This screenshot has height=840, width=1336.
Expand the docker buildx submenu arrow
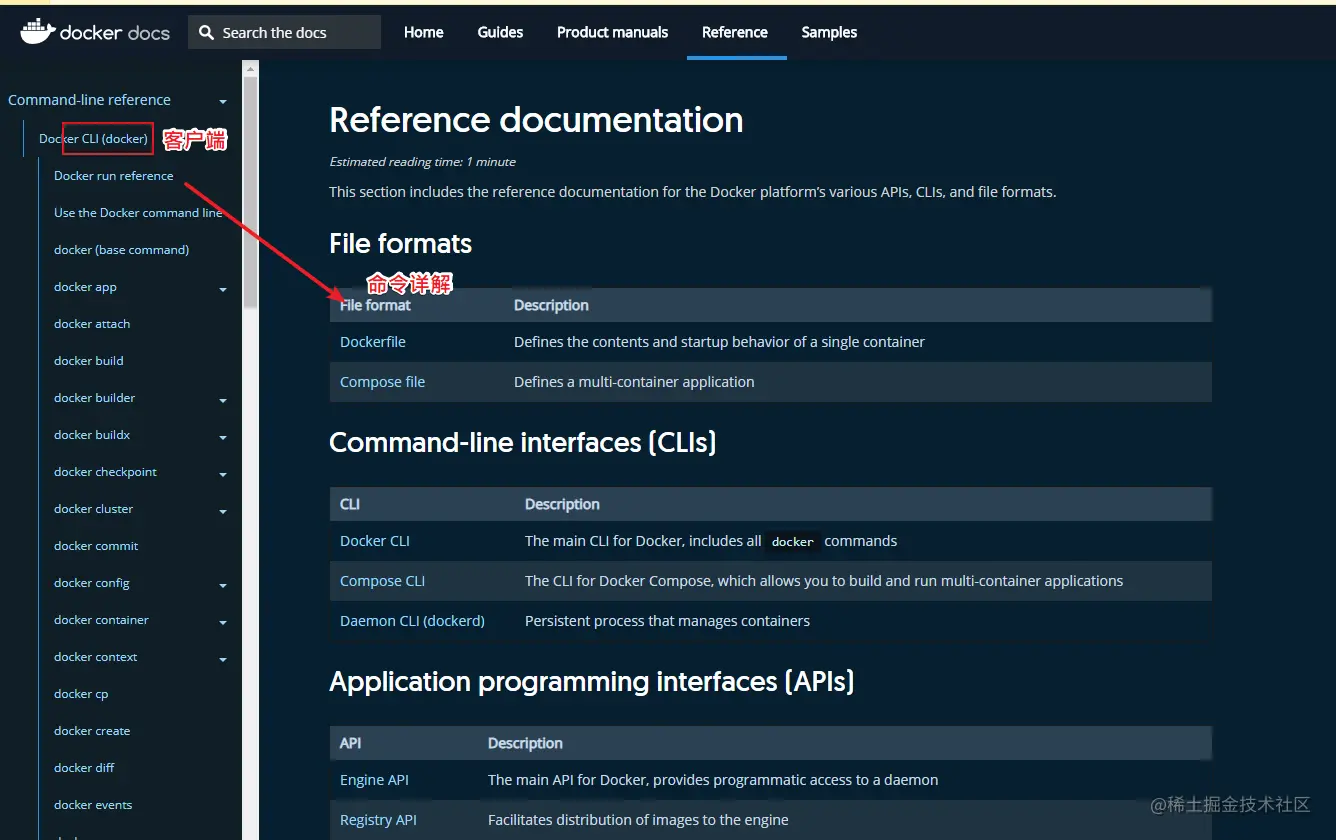223,438
